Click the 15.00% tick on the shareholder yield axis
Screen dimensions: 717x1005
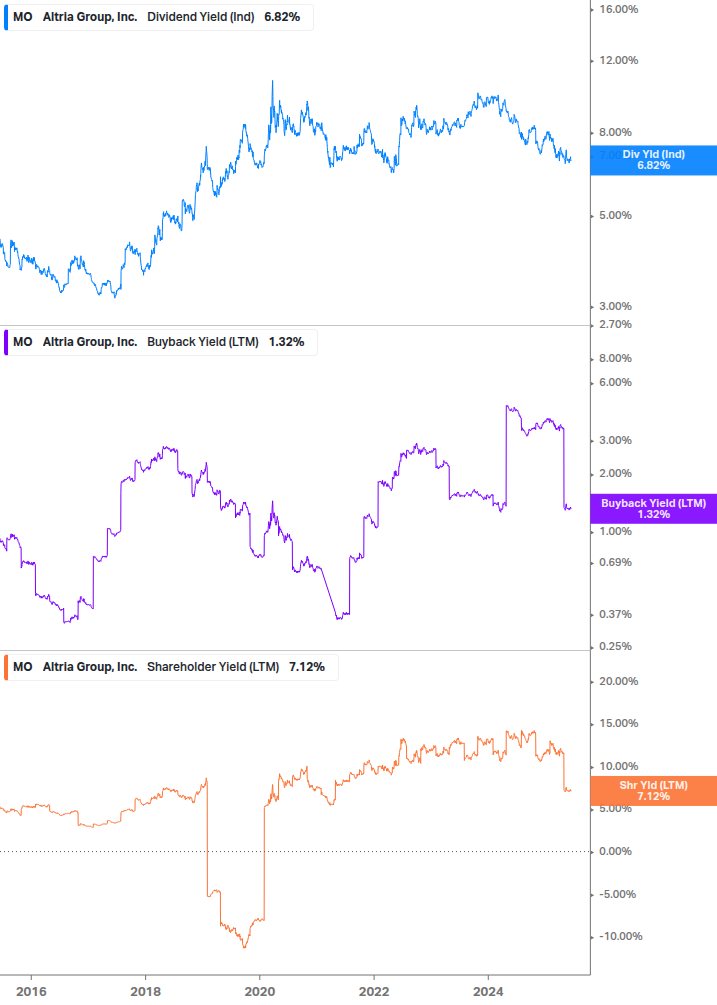[x=618, y=724]
